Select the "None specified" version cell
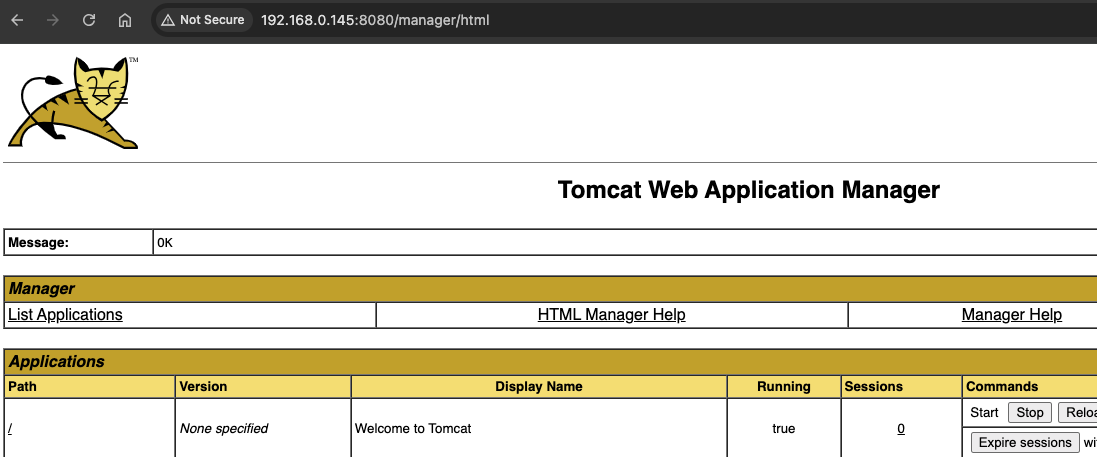The height and width of the screenshot is (457, 1097). pyautogui.click(x=263, y=428)
